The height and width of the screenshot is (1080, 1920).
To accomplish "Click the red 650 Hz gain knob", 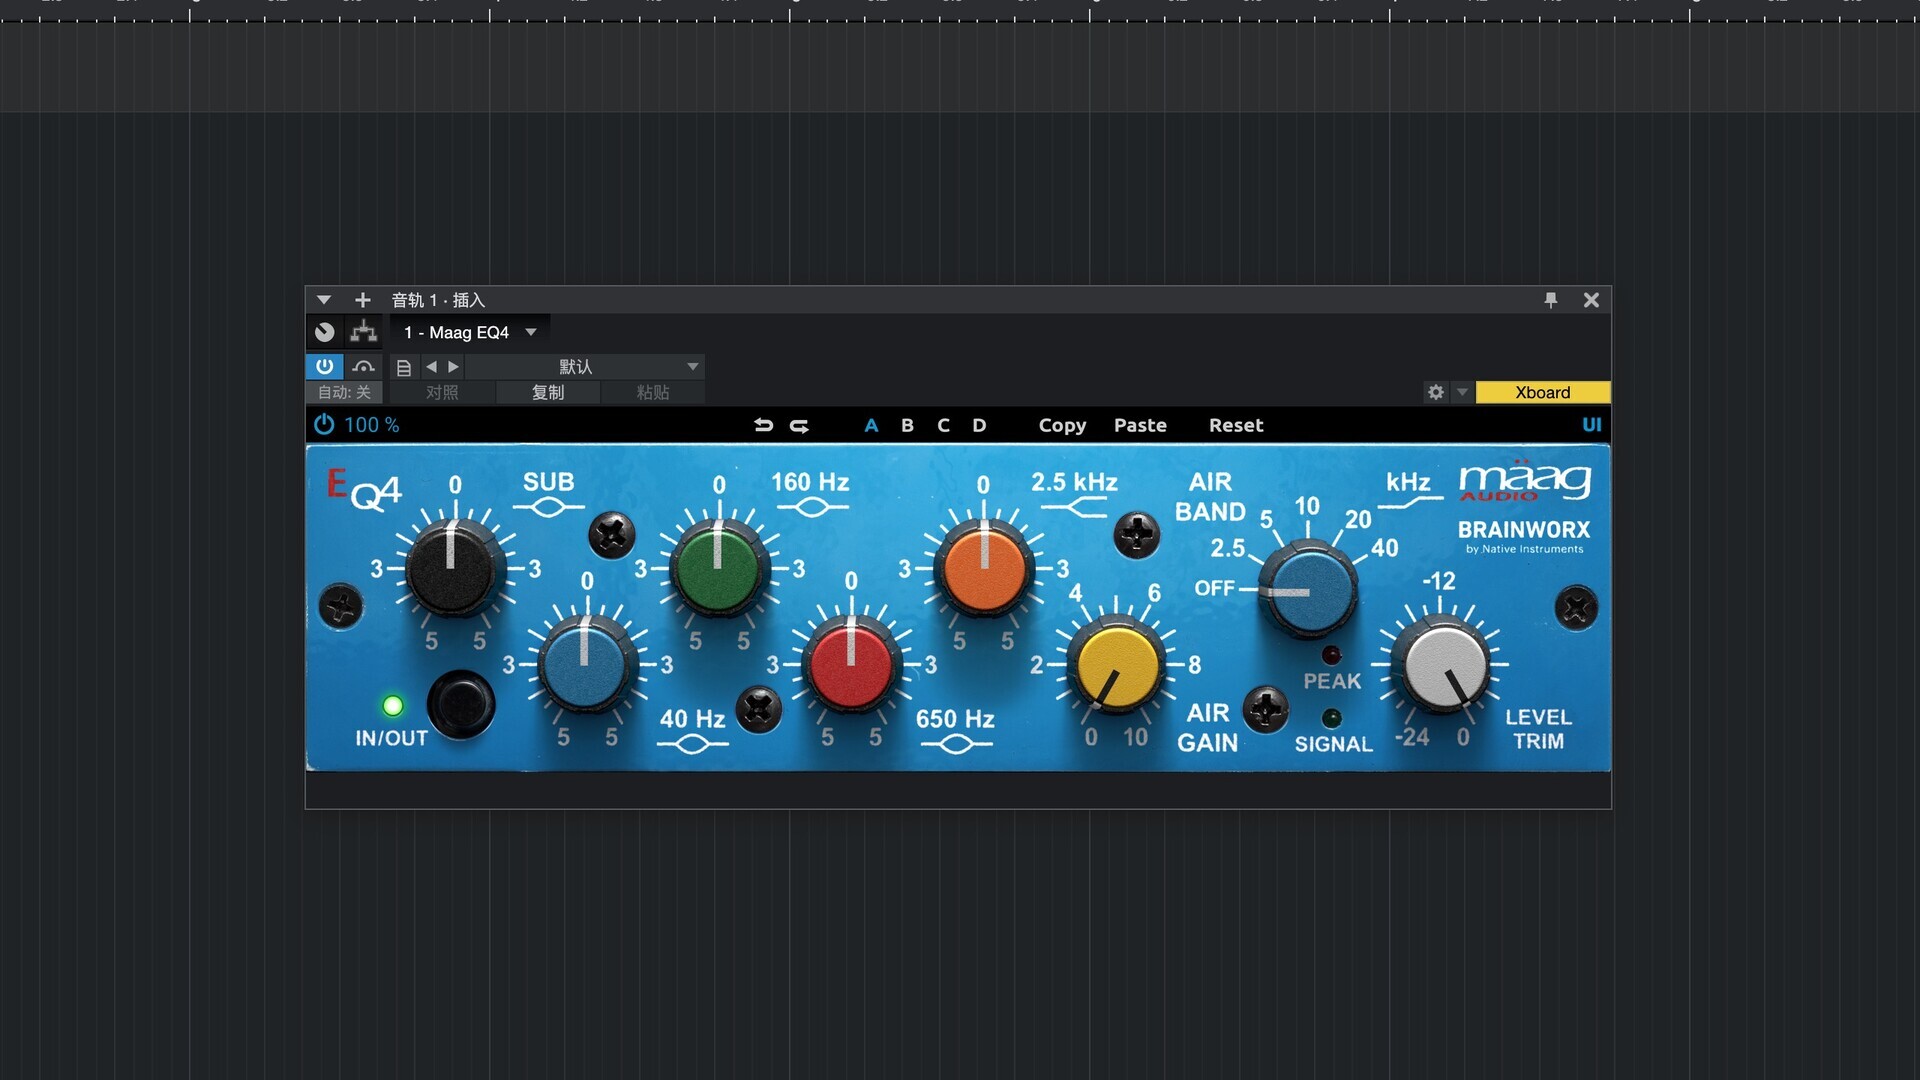I will click(x=851, y=666).
